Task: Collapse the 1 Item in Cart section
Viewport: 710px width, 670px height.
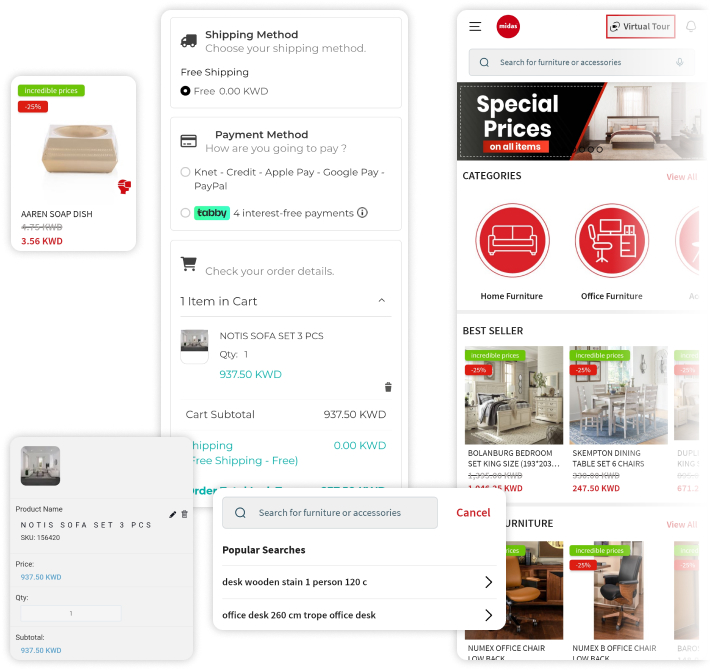Action: (x=382, y=301)
